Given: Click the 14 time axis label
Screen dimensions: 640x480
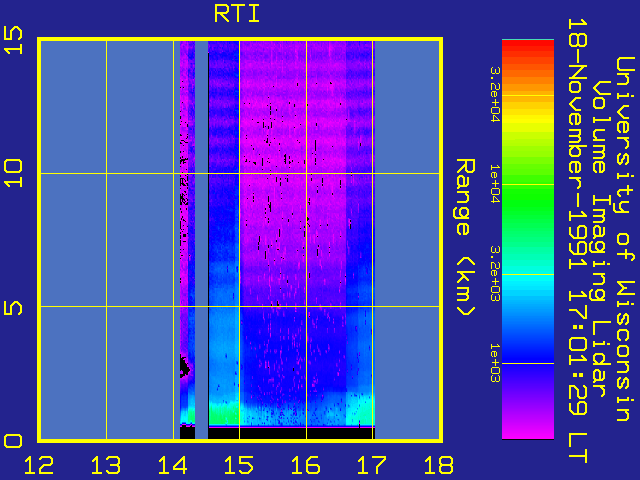Looking at the screenshot, I should (x=173, y=465).
